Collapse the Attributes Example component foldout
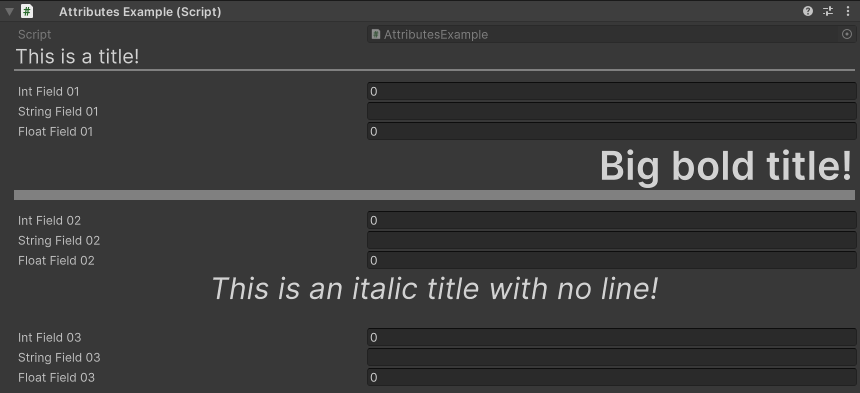860x393 pixels. coord(9,12)
